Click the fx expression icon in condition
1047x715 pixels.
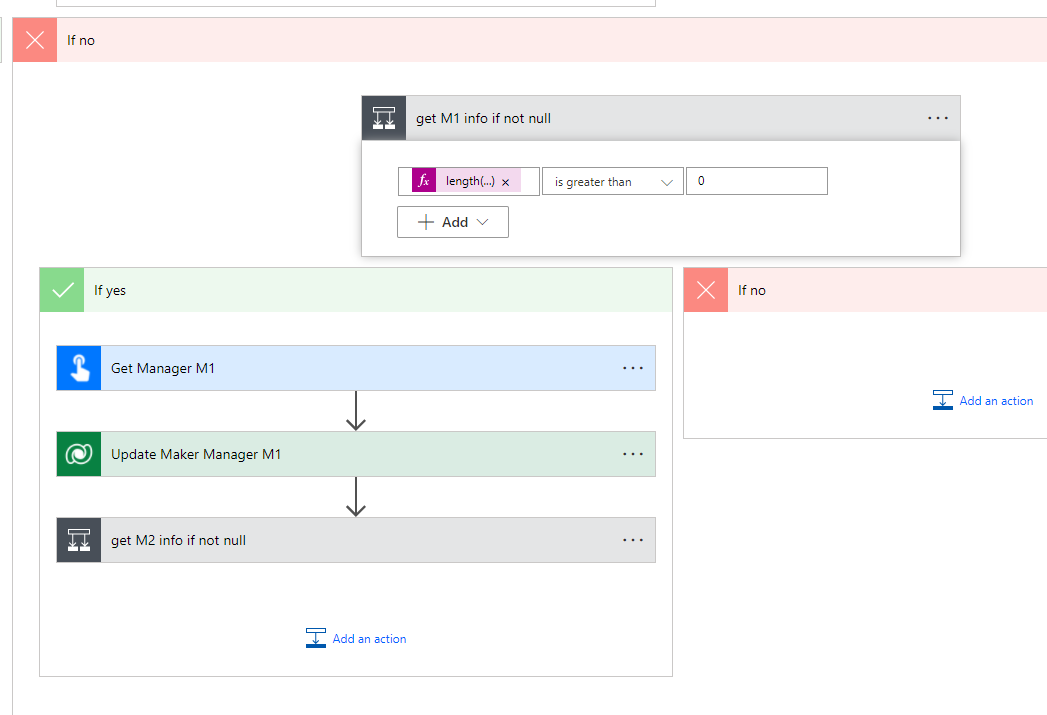[x=424, y=181]
